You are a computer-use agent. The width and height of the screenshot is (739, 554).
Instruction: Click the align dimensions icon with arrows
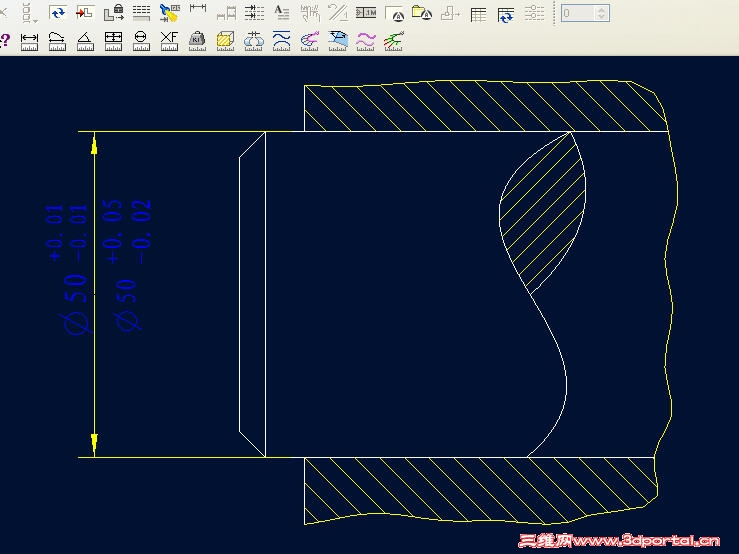[x=254, y=13]
